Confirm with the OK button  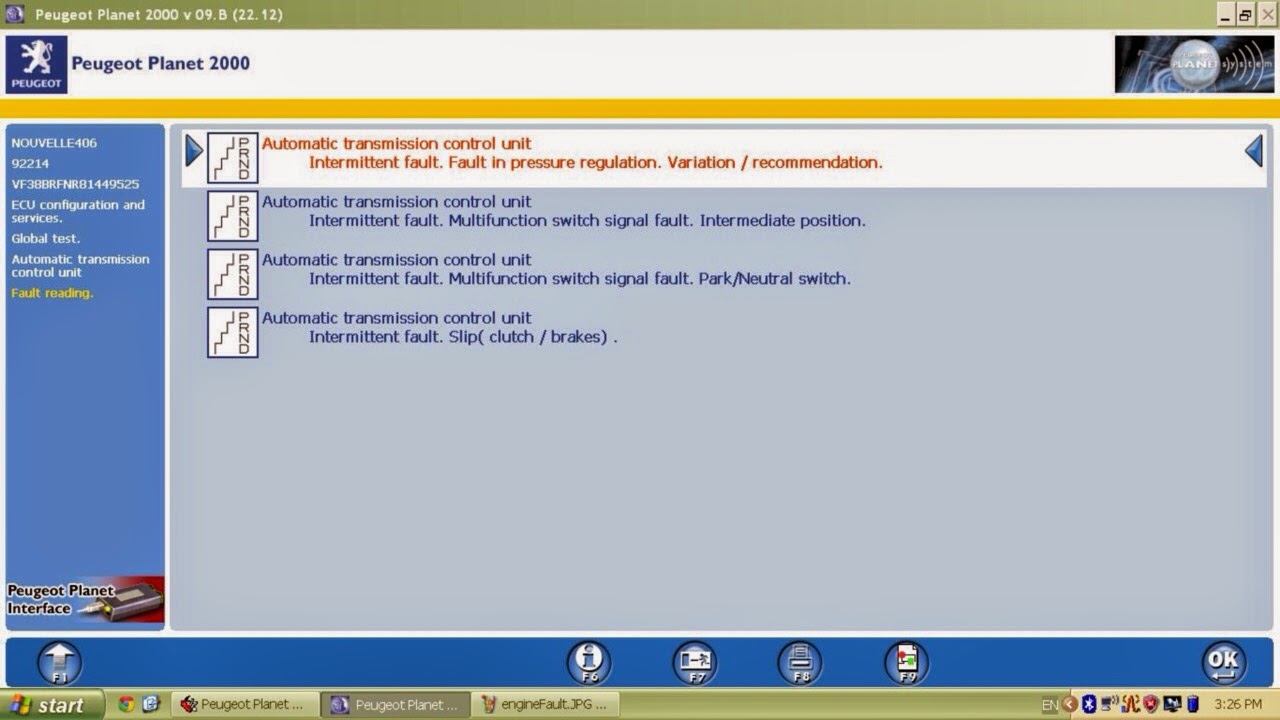[x=1224, y=662]
